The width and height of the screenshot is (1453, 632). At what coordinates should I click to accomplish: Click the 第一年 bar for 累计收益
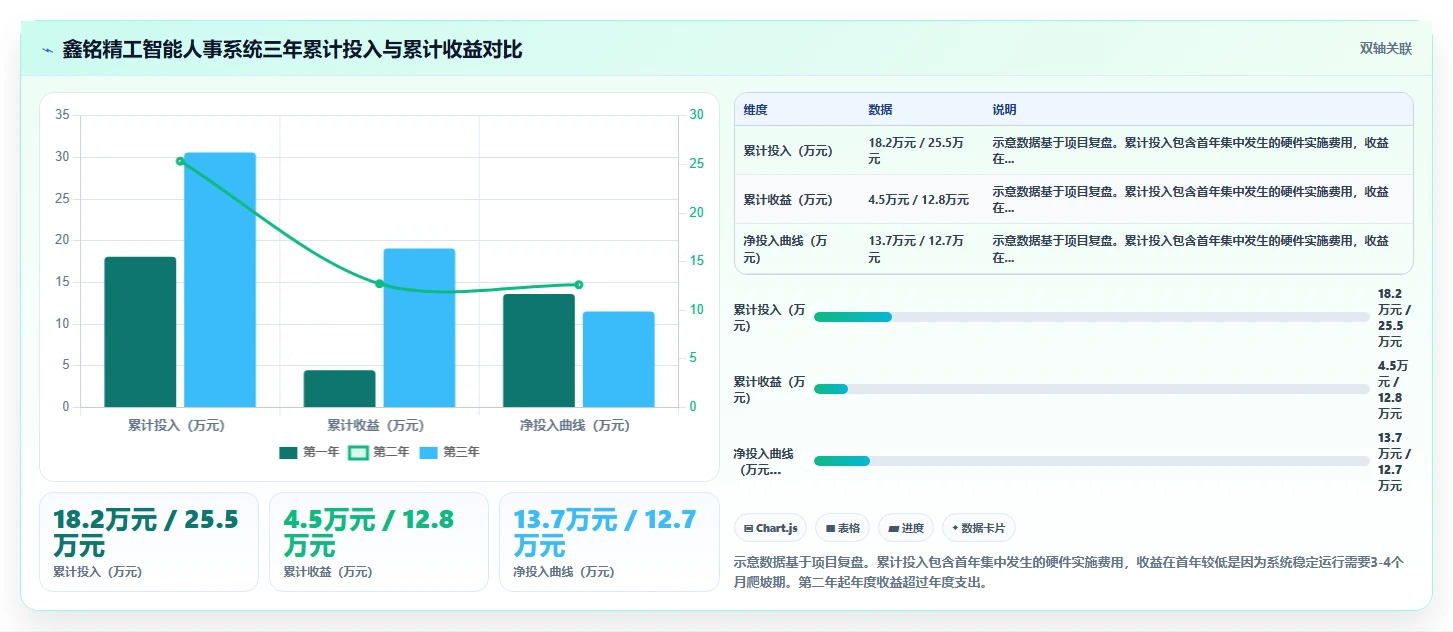click(340, 389)
